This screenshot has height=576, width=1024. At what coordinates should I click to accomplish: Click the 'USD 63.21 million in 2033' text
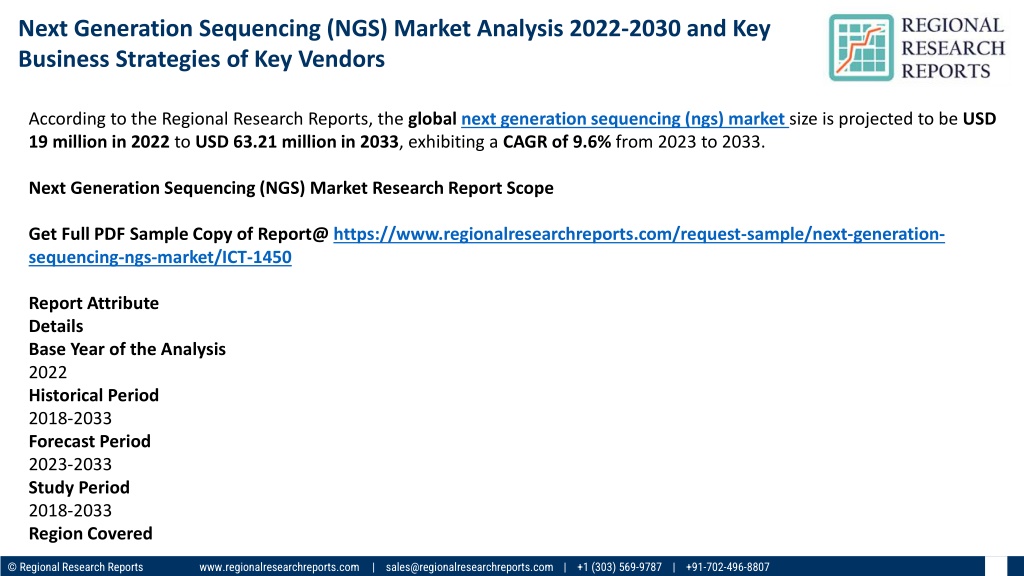pyautogui.click(x=296, y=142)
